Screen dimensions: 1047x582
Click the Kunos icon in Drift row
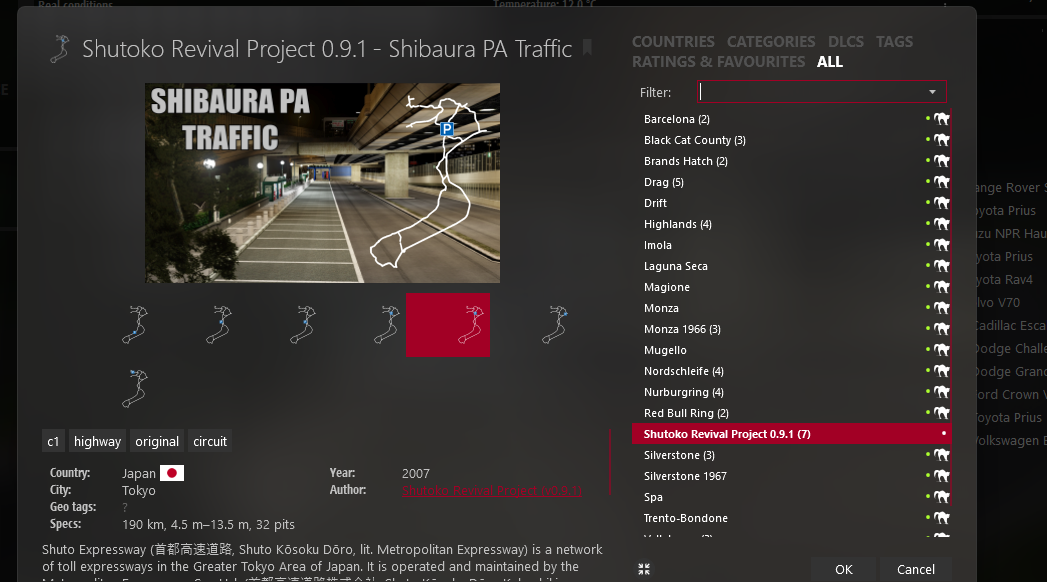[941, 203]
